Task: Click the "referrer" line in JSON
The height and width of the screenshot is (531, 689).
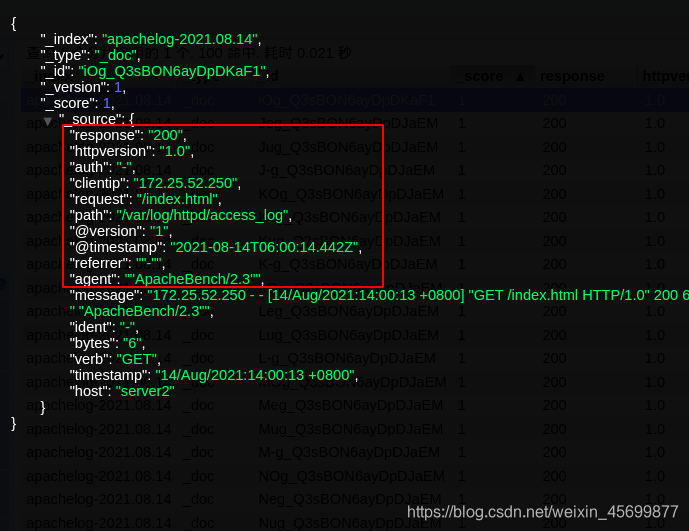Action: [117, 263]
